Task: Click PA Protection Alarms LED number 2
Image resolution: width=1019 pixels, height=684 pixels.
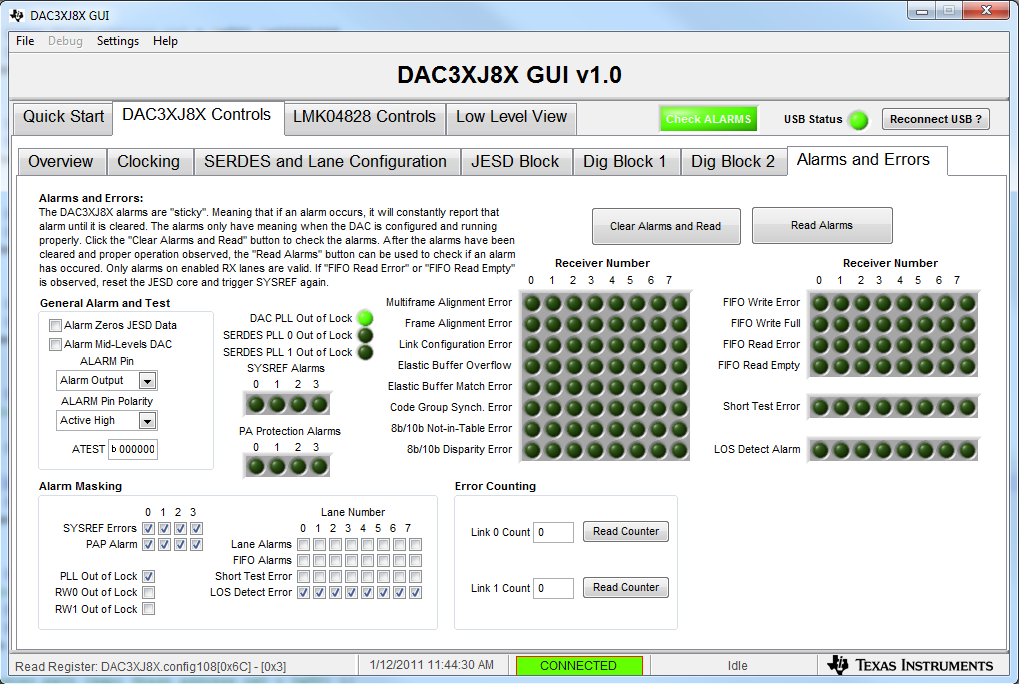Action: pos(298,466)
